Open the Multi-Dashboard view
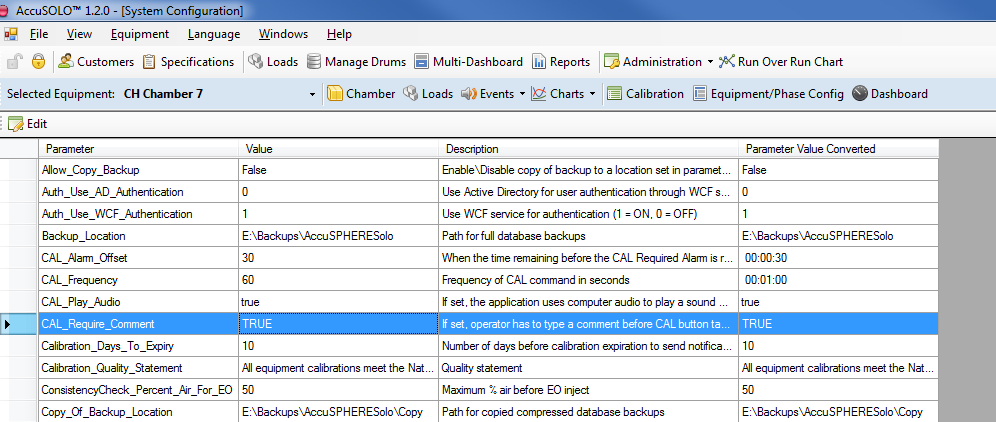 tap(468, 62)
